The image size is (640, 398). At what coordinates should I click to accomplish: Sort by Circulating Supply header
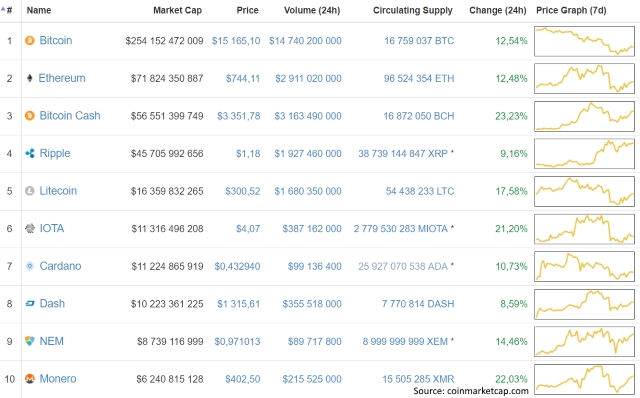pos(413,10)
